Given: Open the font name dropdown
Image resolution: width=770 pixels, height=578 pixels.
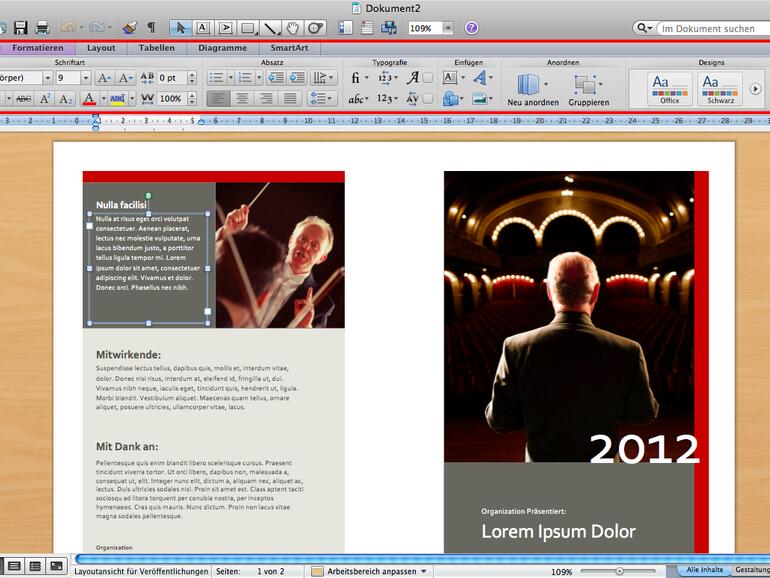Looking at the screenshot, I should click(x=48, y=78).
